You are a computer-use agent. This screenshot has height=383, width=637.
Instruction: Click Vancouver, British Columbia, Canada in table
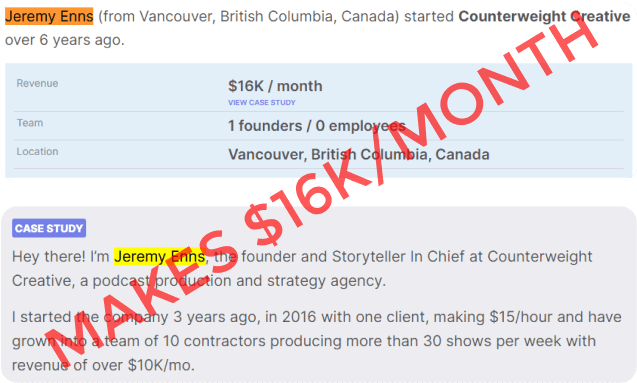358,154
